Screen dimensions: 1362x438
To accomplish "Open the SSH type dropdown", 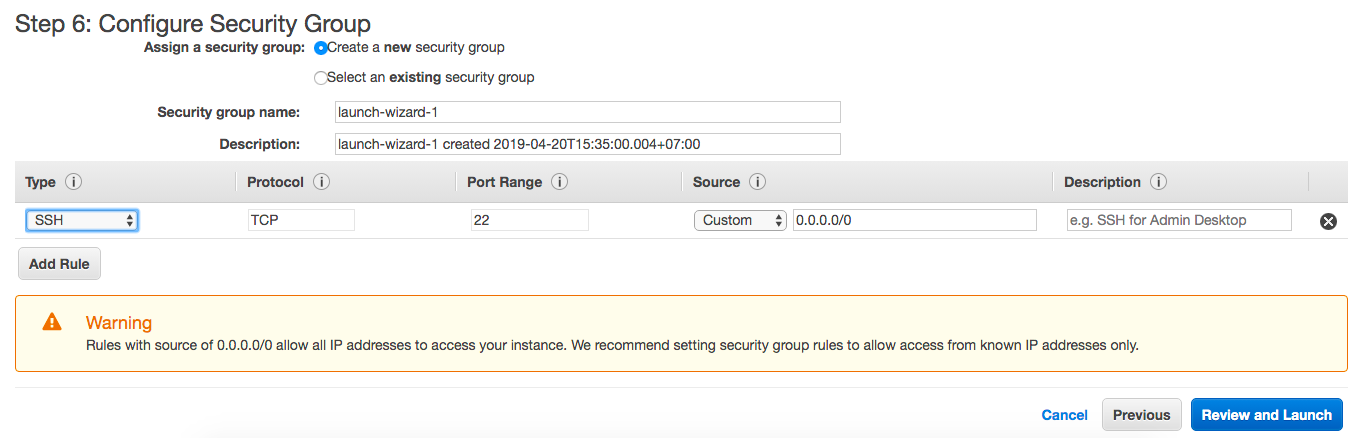I will coord(82,220).
